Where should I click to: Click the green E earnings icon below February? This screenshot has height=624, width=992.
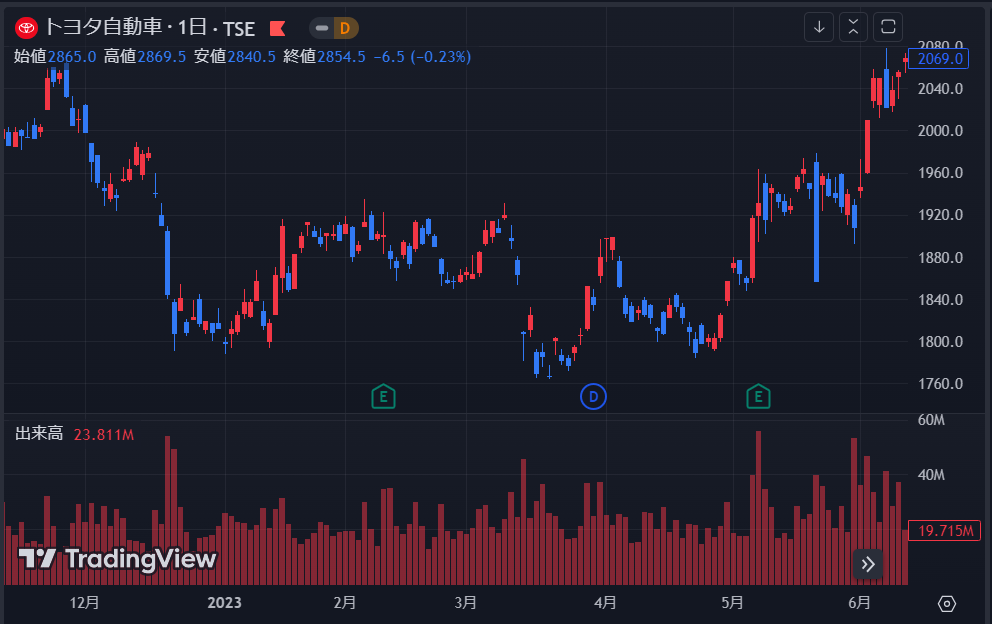point(383,396)
